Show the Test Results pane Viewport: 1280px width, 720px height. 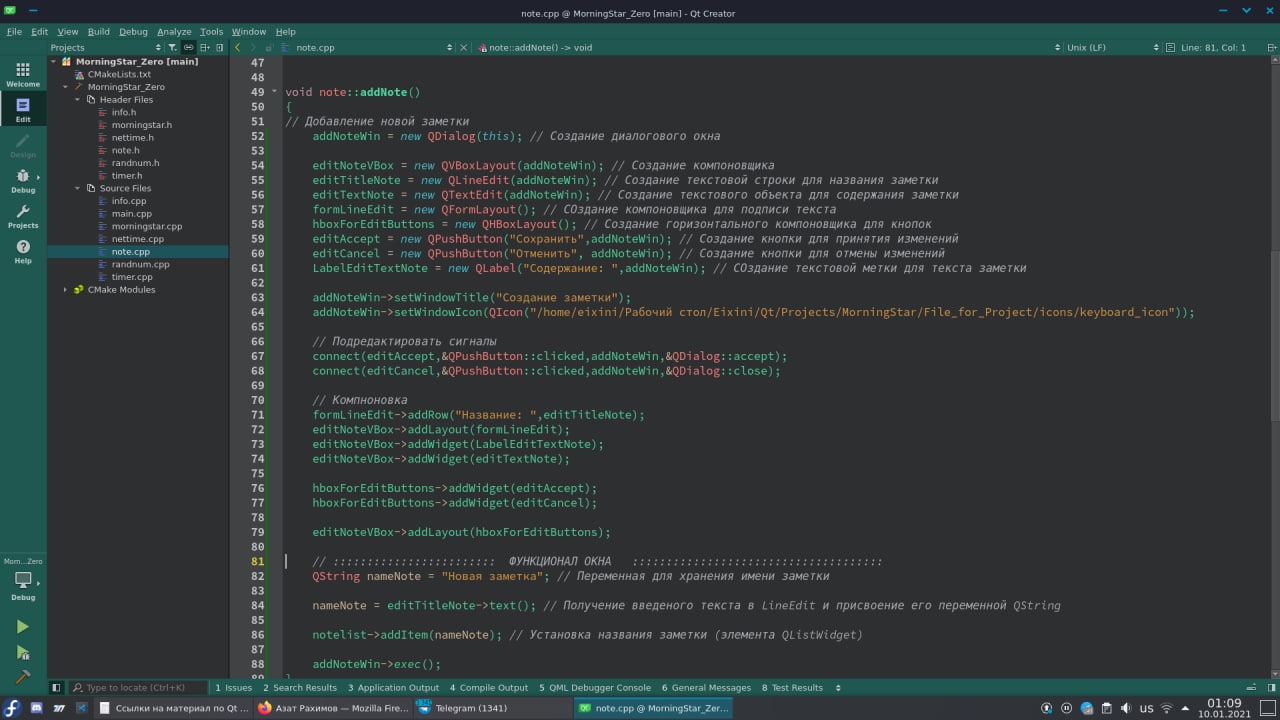tap(792, 688)
